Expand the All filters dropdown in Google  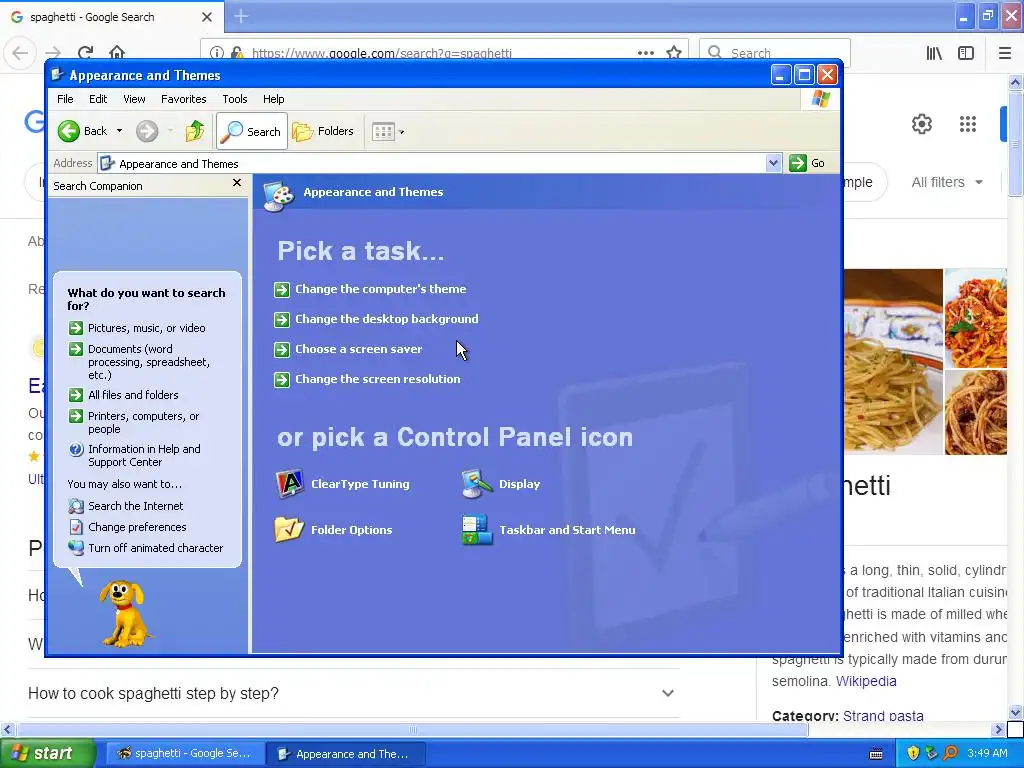click(x=947, y=182)
